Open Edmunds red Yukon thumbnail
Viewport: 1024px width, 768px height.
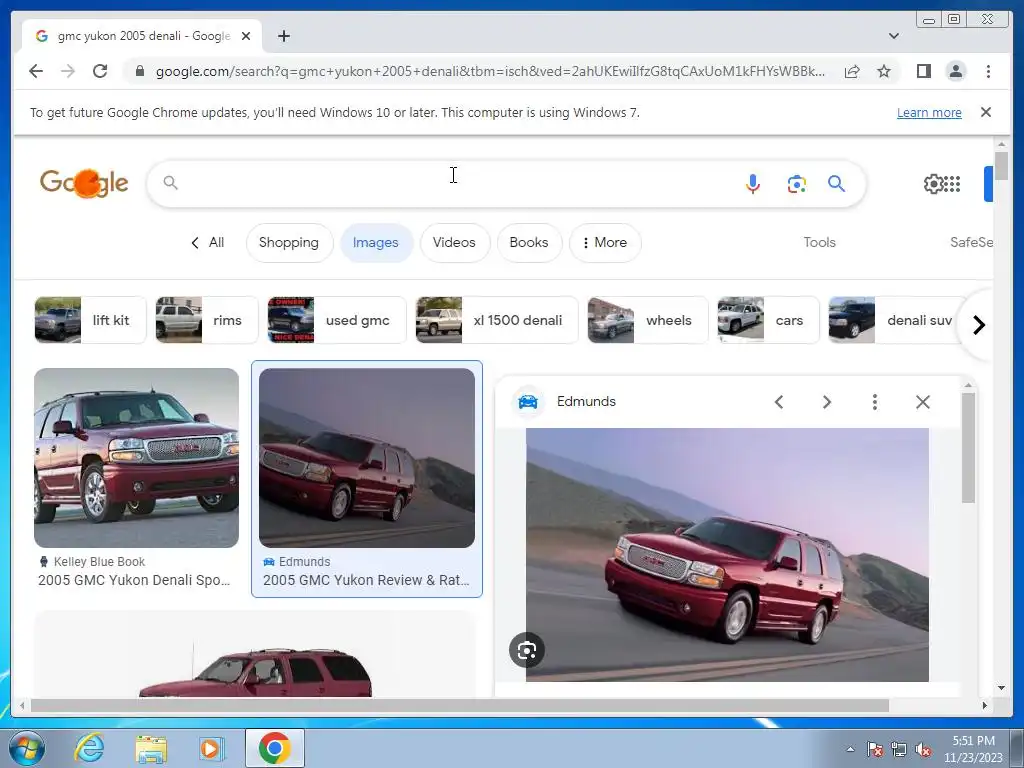tap(367, 458)
